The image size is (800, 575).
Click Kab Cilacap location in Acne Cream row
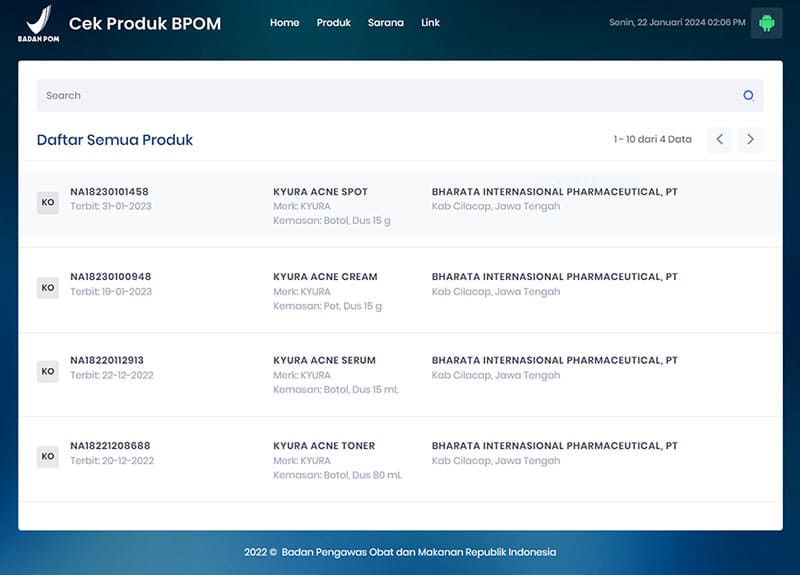click(x=496, y=291)
